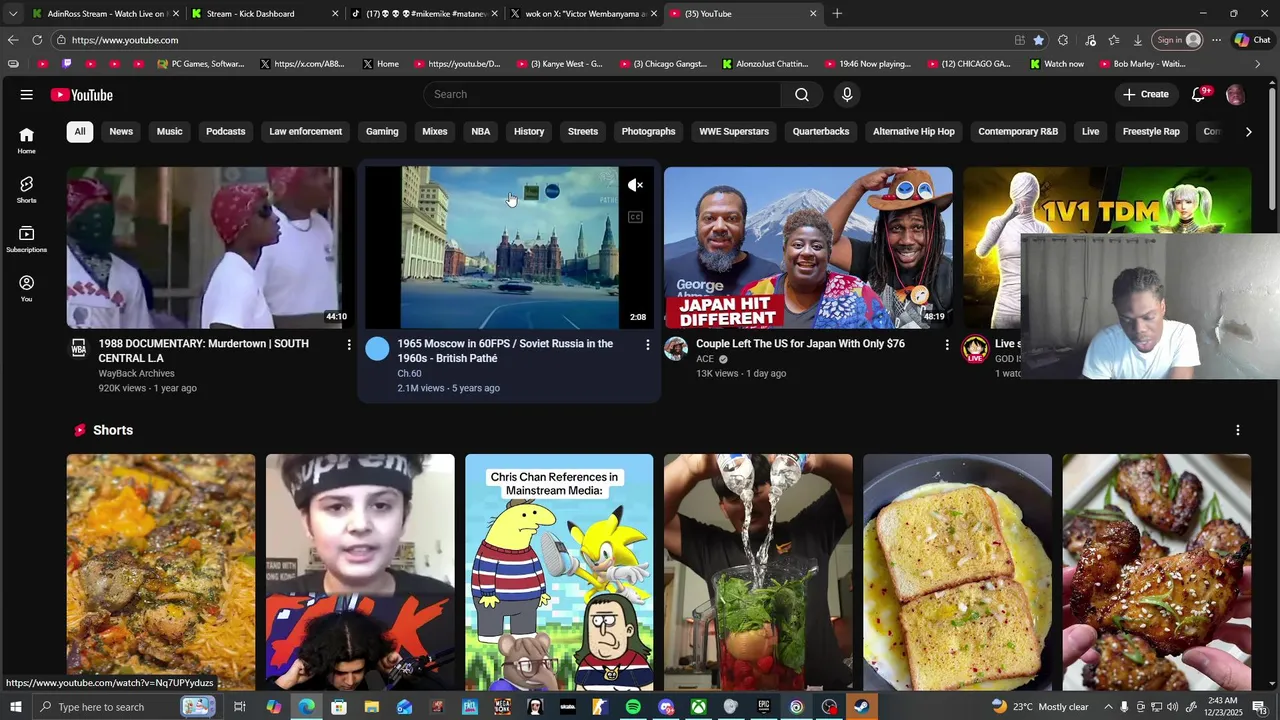Open the Watch now bookmark

tap(1056, 64)
